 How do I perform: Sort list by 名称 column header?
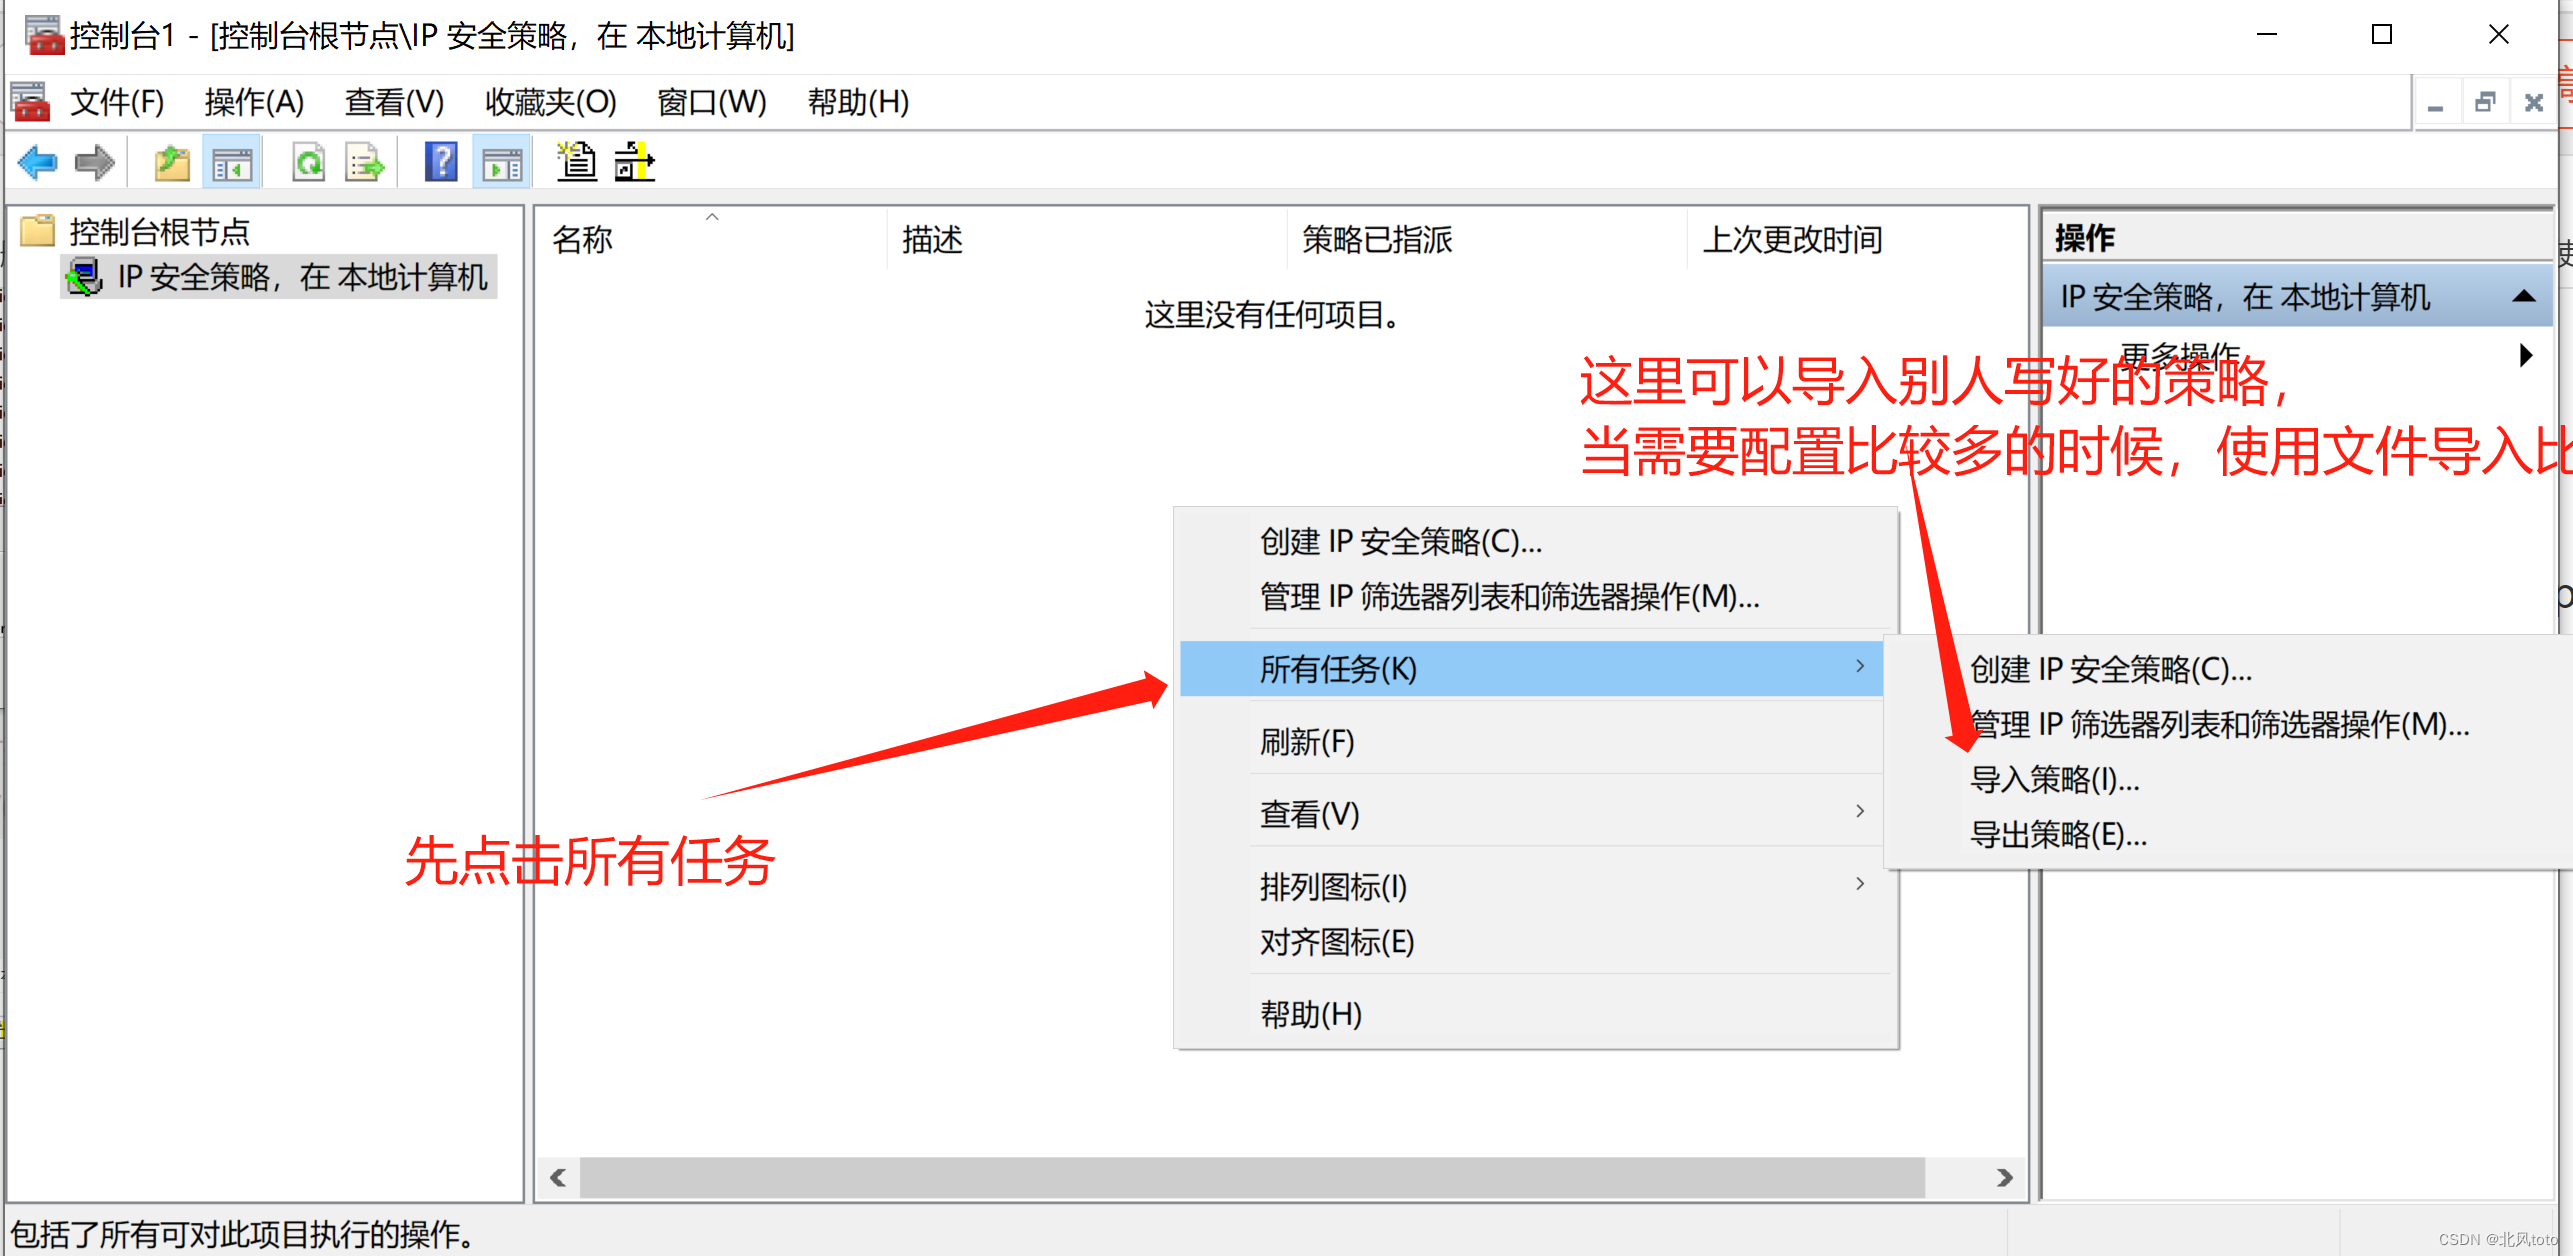pyautogui.click(x=582, y=240)
